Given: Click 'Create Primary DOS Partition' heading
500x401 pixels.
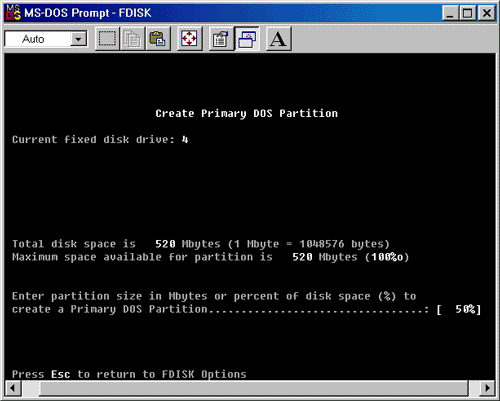Looking at the screenshot, I should pos(247,113).
